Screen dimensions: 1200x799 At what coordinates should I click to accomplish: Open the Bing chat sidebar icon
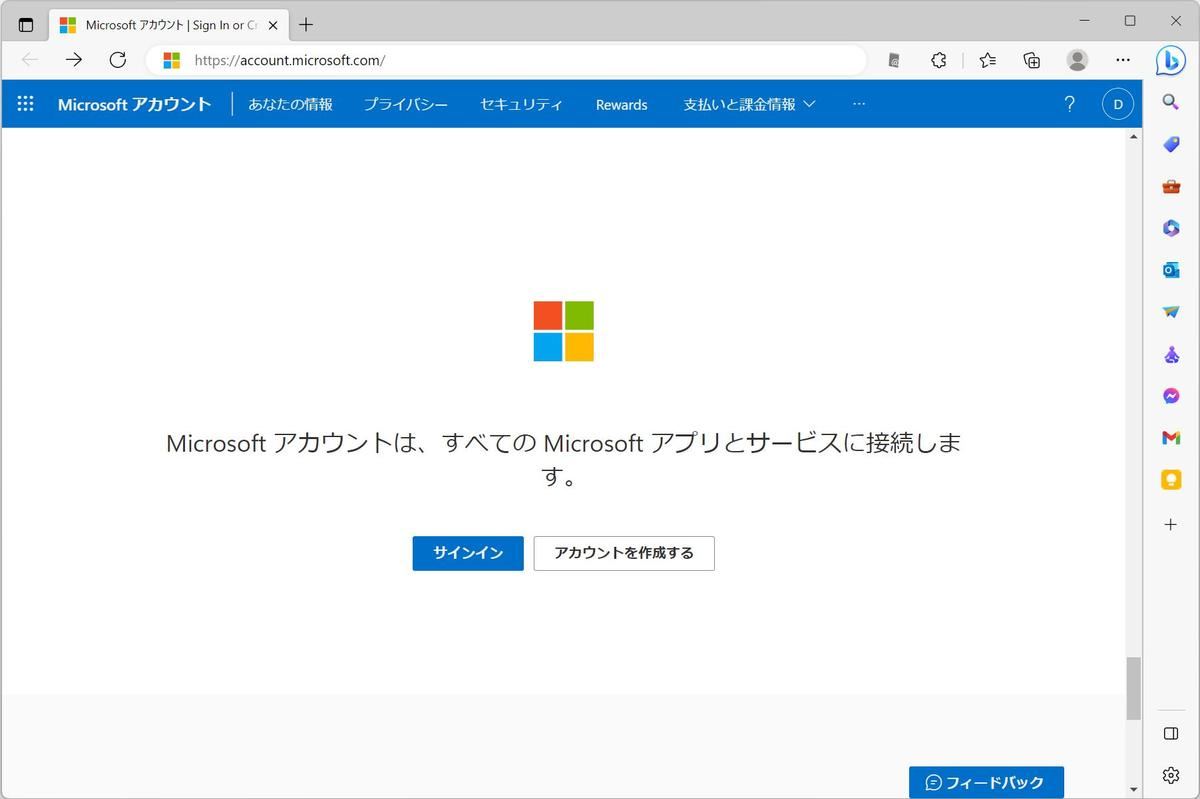1171,61
